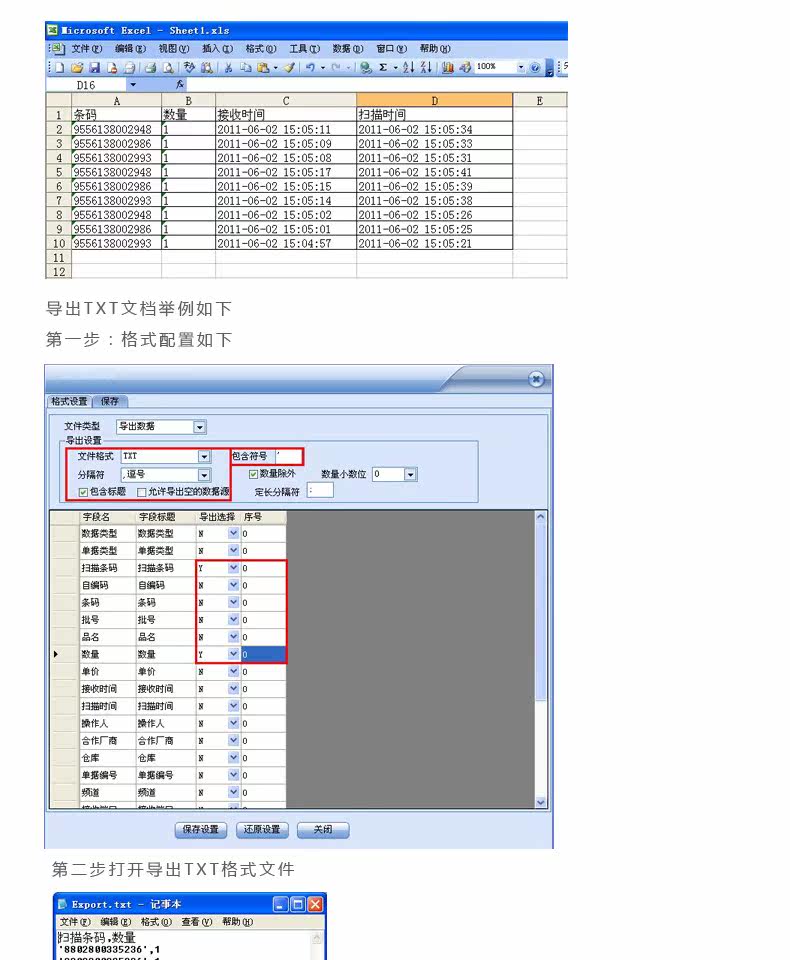Screen dimensions: 790x960
Task: Open the 分隔符 逗号 dropdown
Action: click(204, 474)
